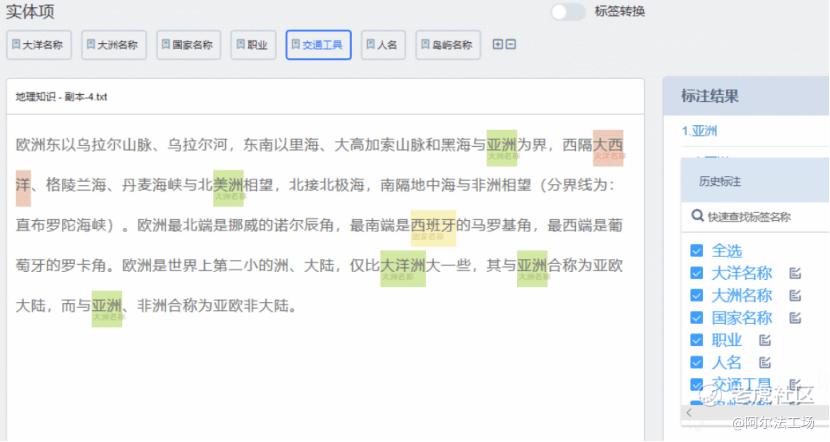Select the 大洲名称 entity label button
The image size is (830, 442).
coord(114,45)
